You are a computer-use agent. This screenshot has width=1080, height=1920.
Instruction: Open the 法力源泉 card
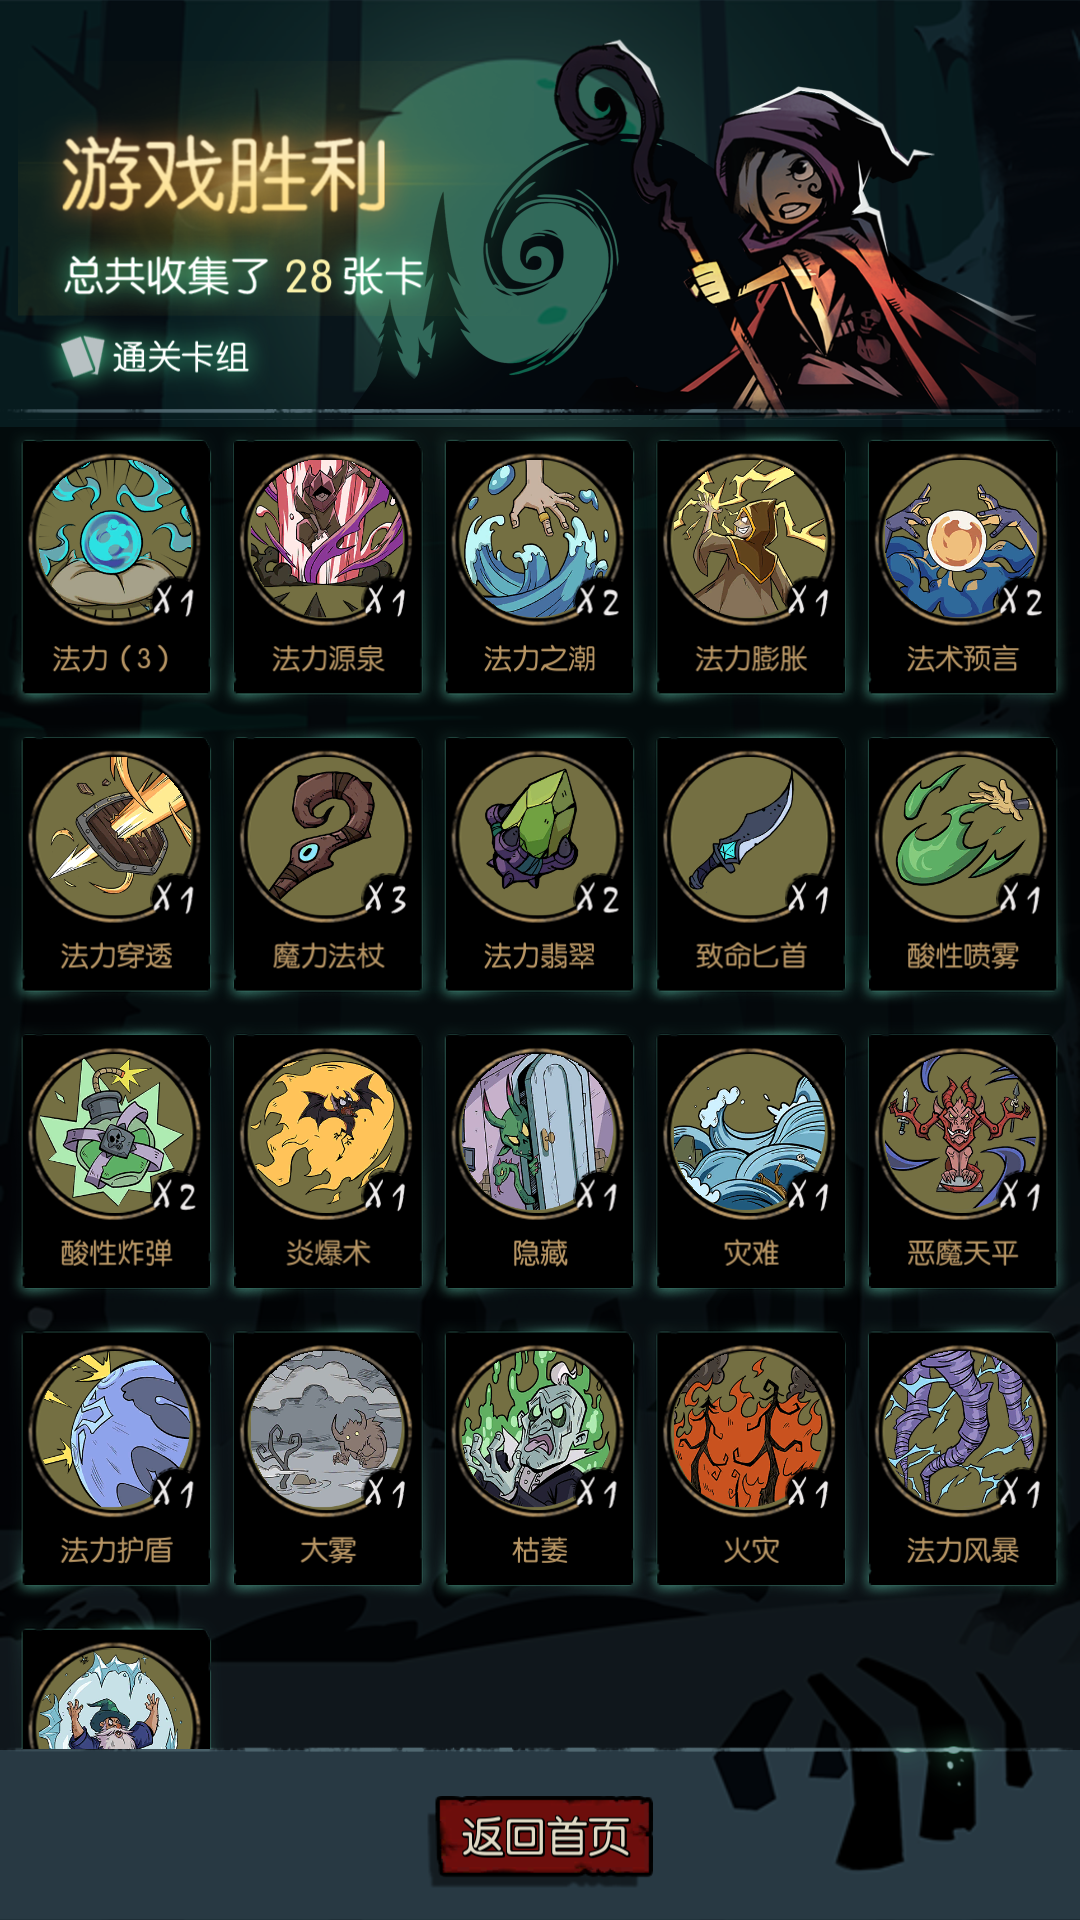pyautogui.click(x=328, y=567)
